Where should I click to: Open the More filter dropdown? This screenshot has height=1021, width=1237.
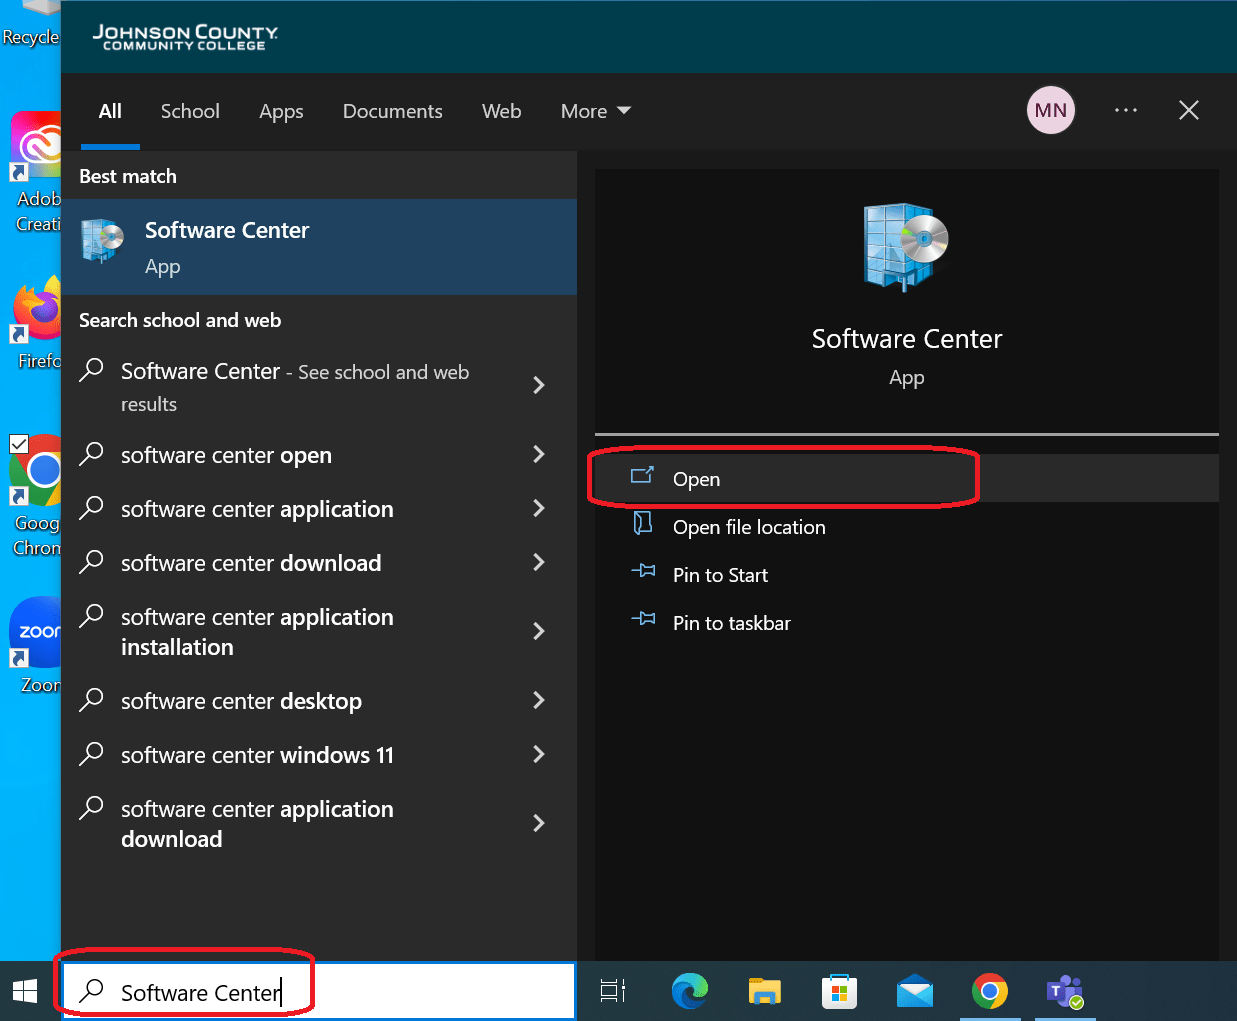[x=595, y=111]
